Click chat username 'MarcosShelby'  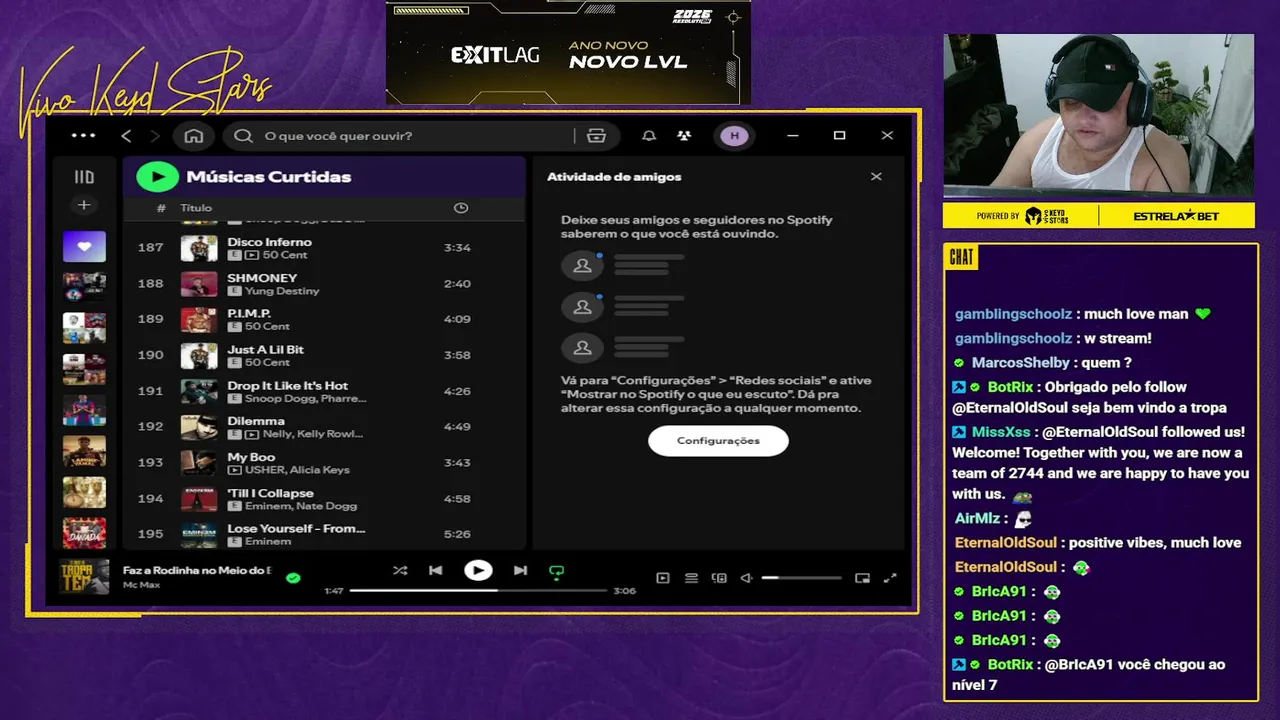click(1022, 363)
